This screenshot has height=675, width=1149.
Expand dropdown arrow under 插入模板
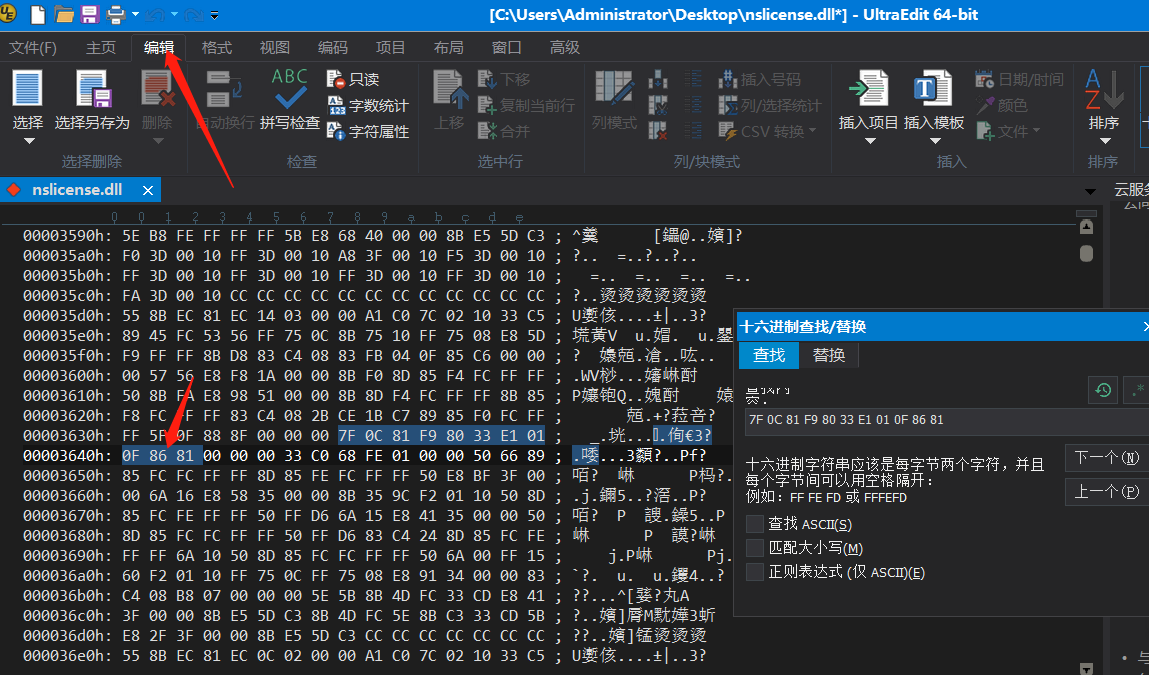935,141
